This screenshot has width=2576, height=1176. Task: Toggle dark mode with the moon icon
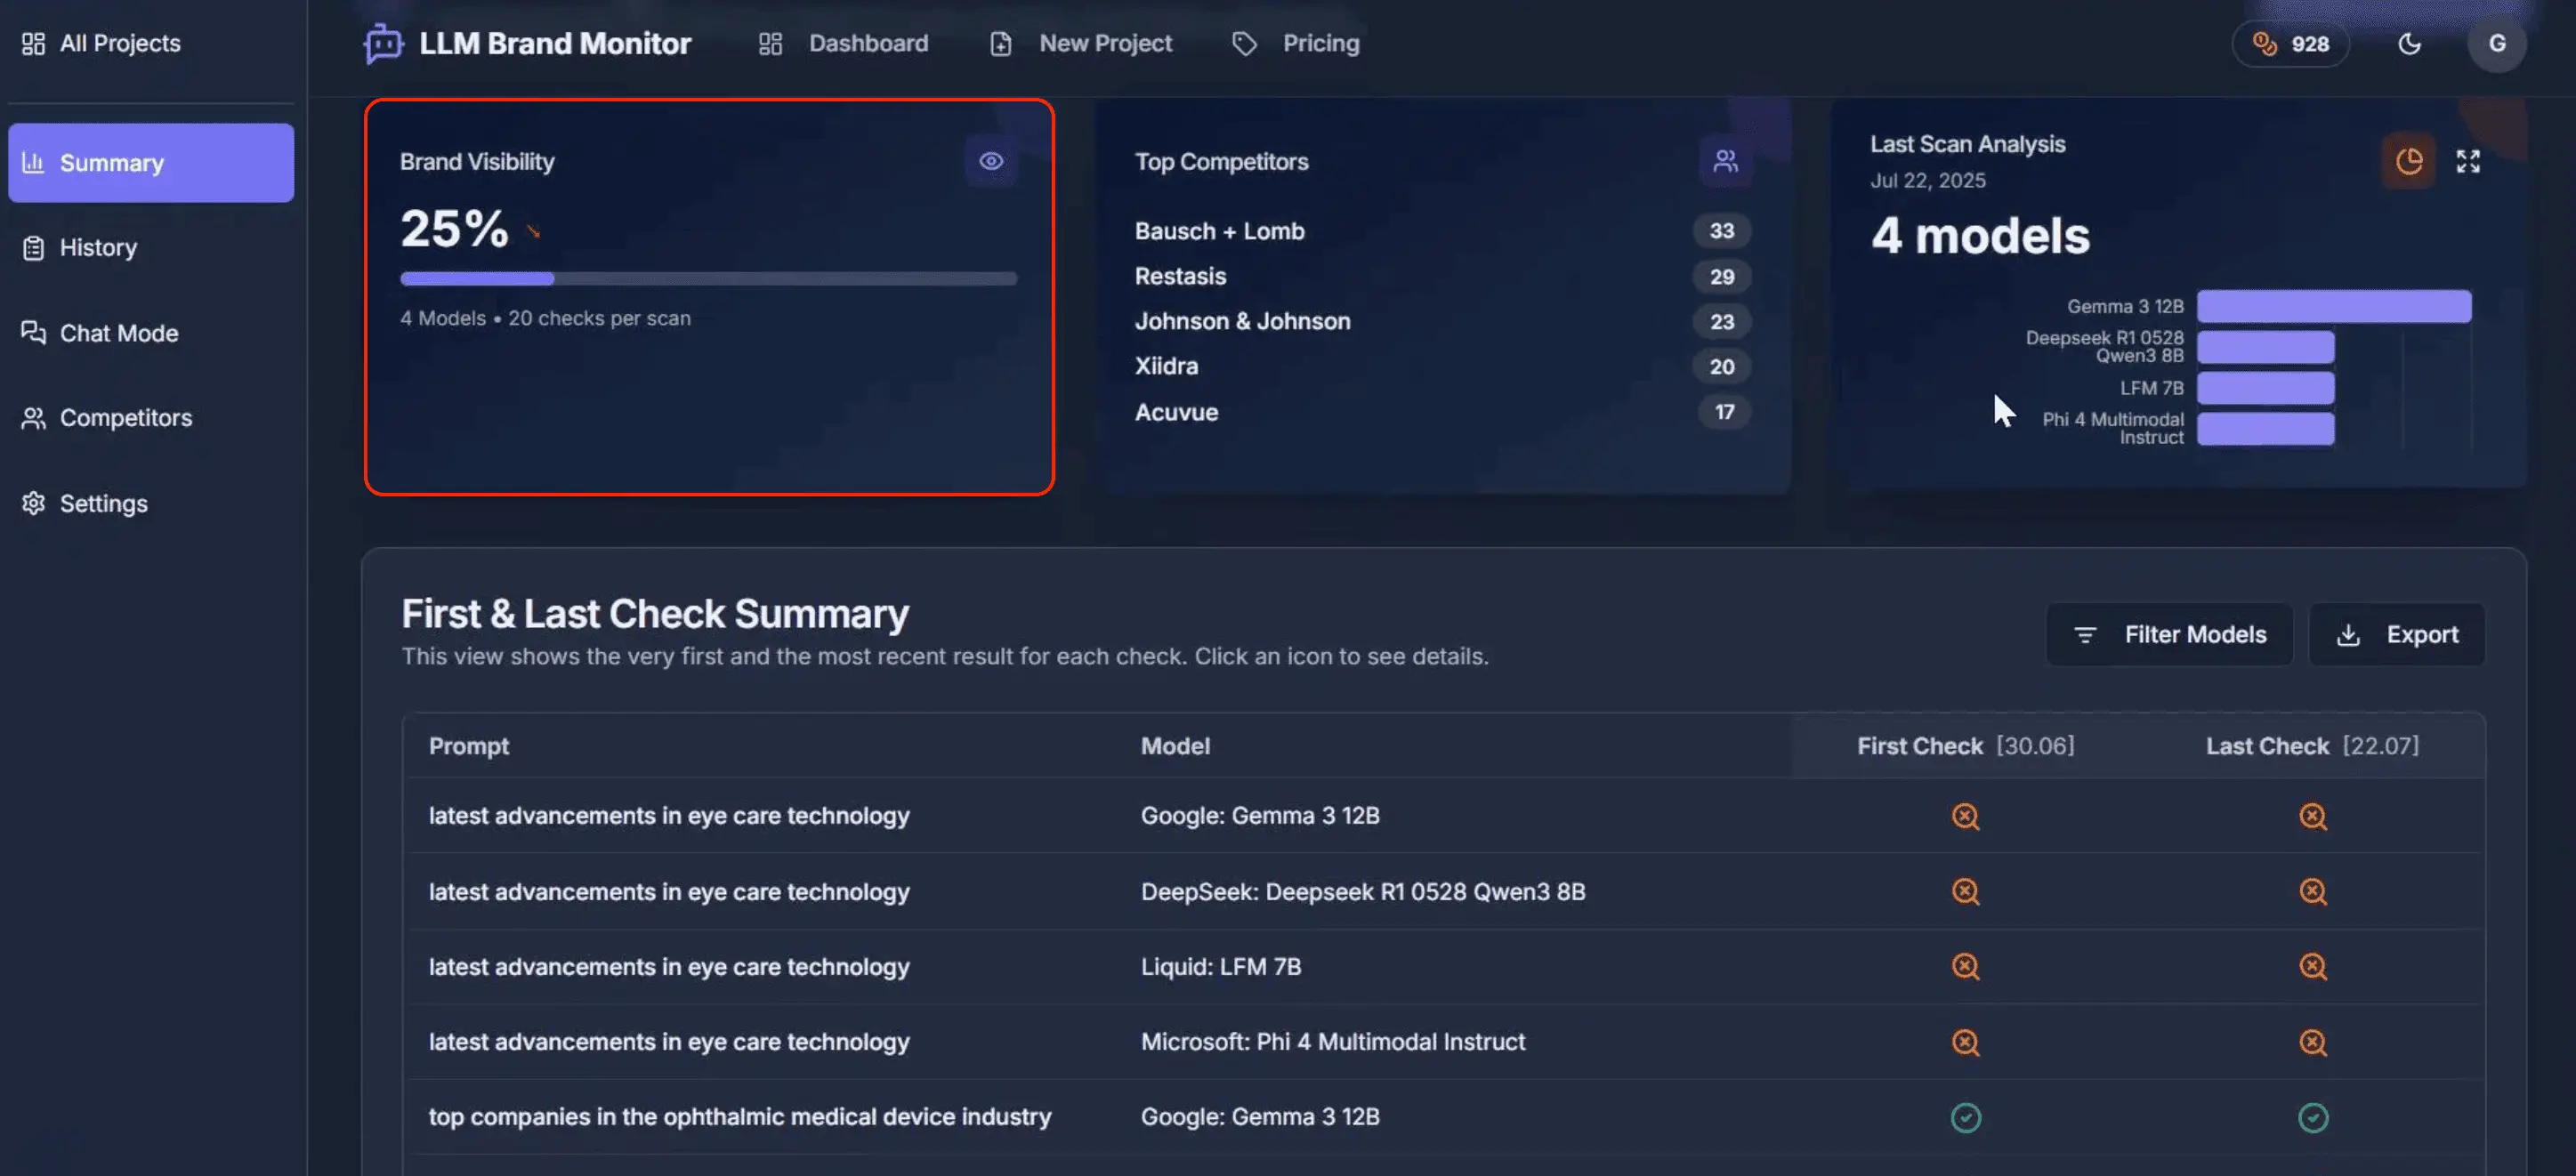point(2409,43)
